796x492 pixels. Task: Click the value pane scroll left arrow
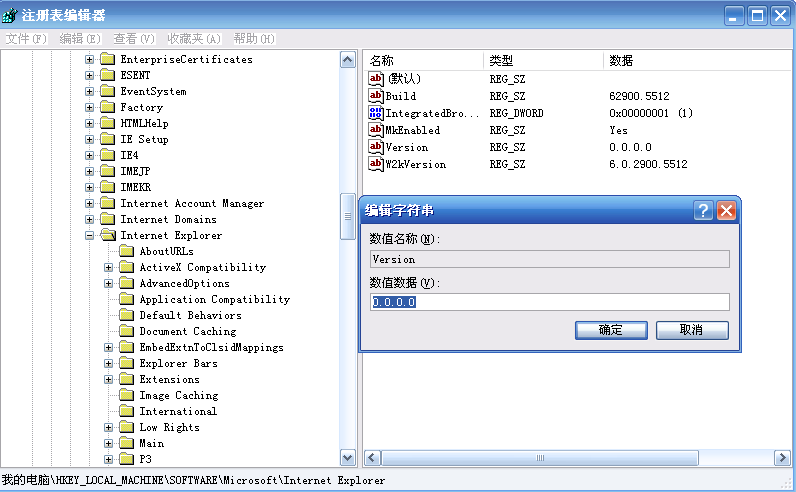[372, 458]
